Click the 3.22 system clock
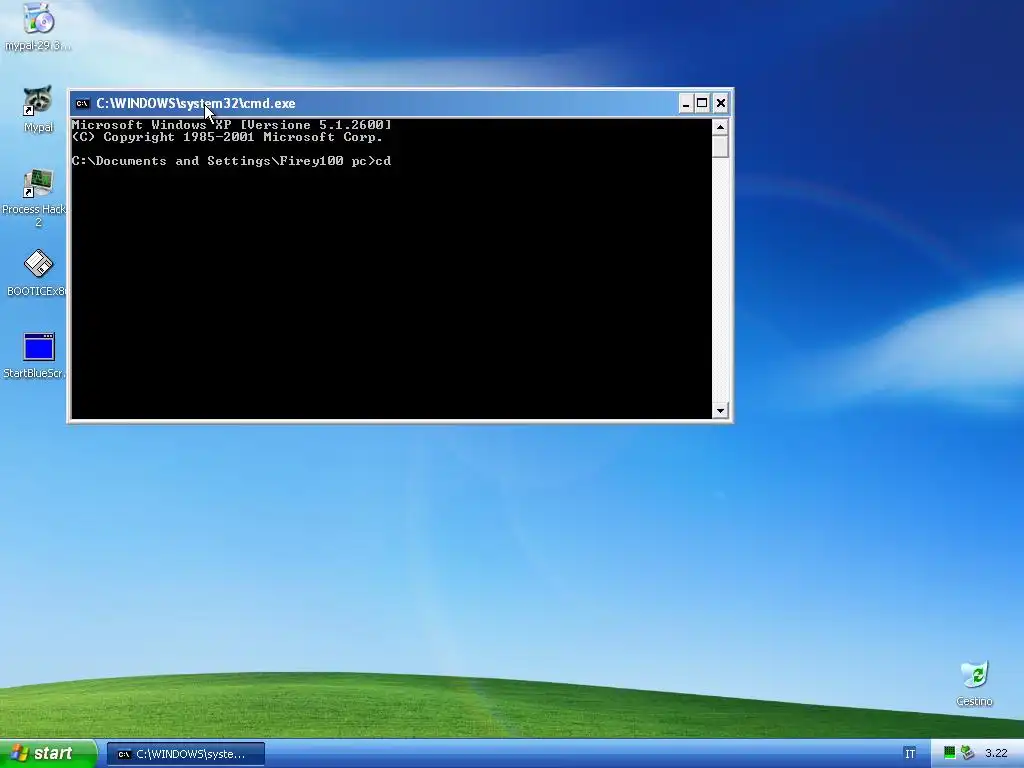 996,754
